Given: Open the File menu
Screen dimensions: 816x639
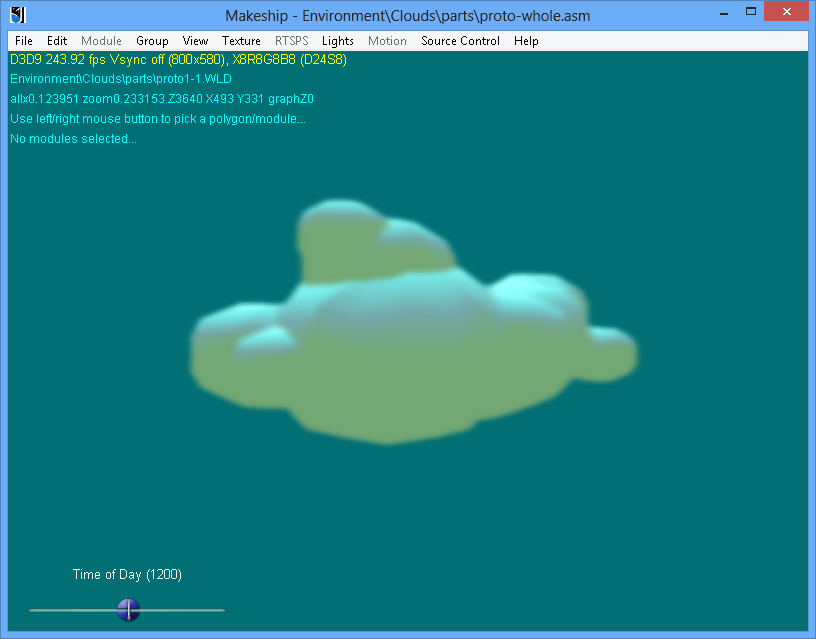Looking at the screenshot, I should (x=23, y=41).
